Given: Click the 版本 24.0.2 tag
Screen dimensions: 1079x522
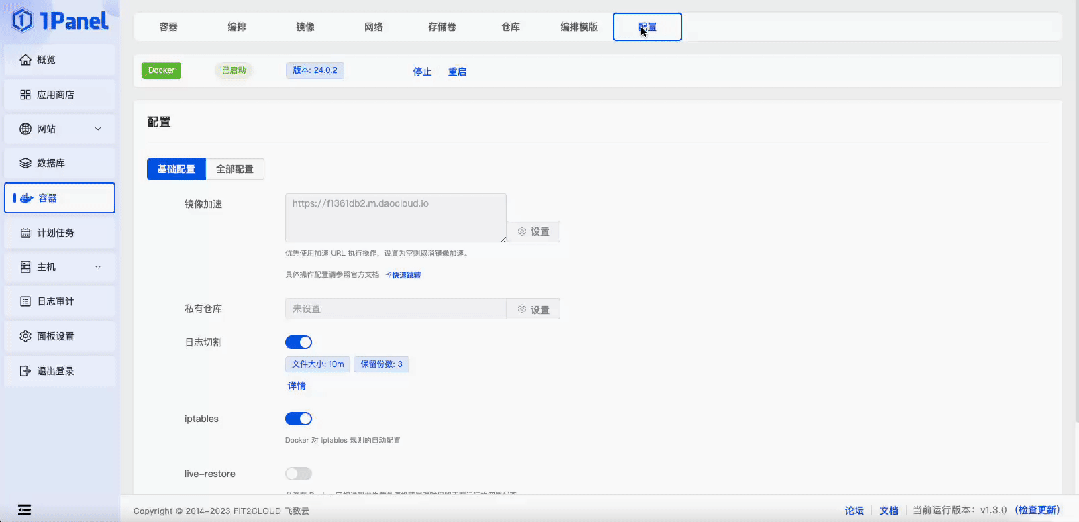Looking at the screenshot, I should point(315,70).
